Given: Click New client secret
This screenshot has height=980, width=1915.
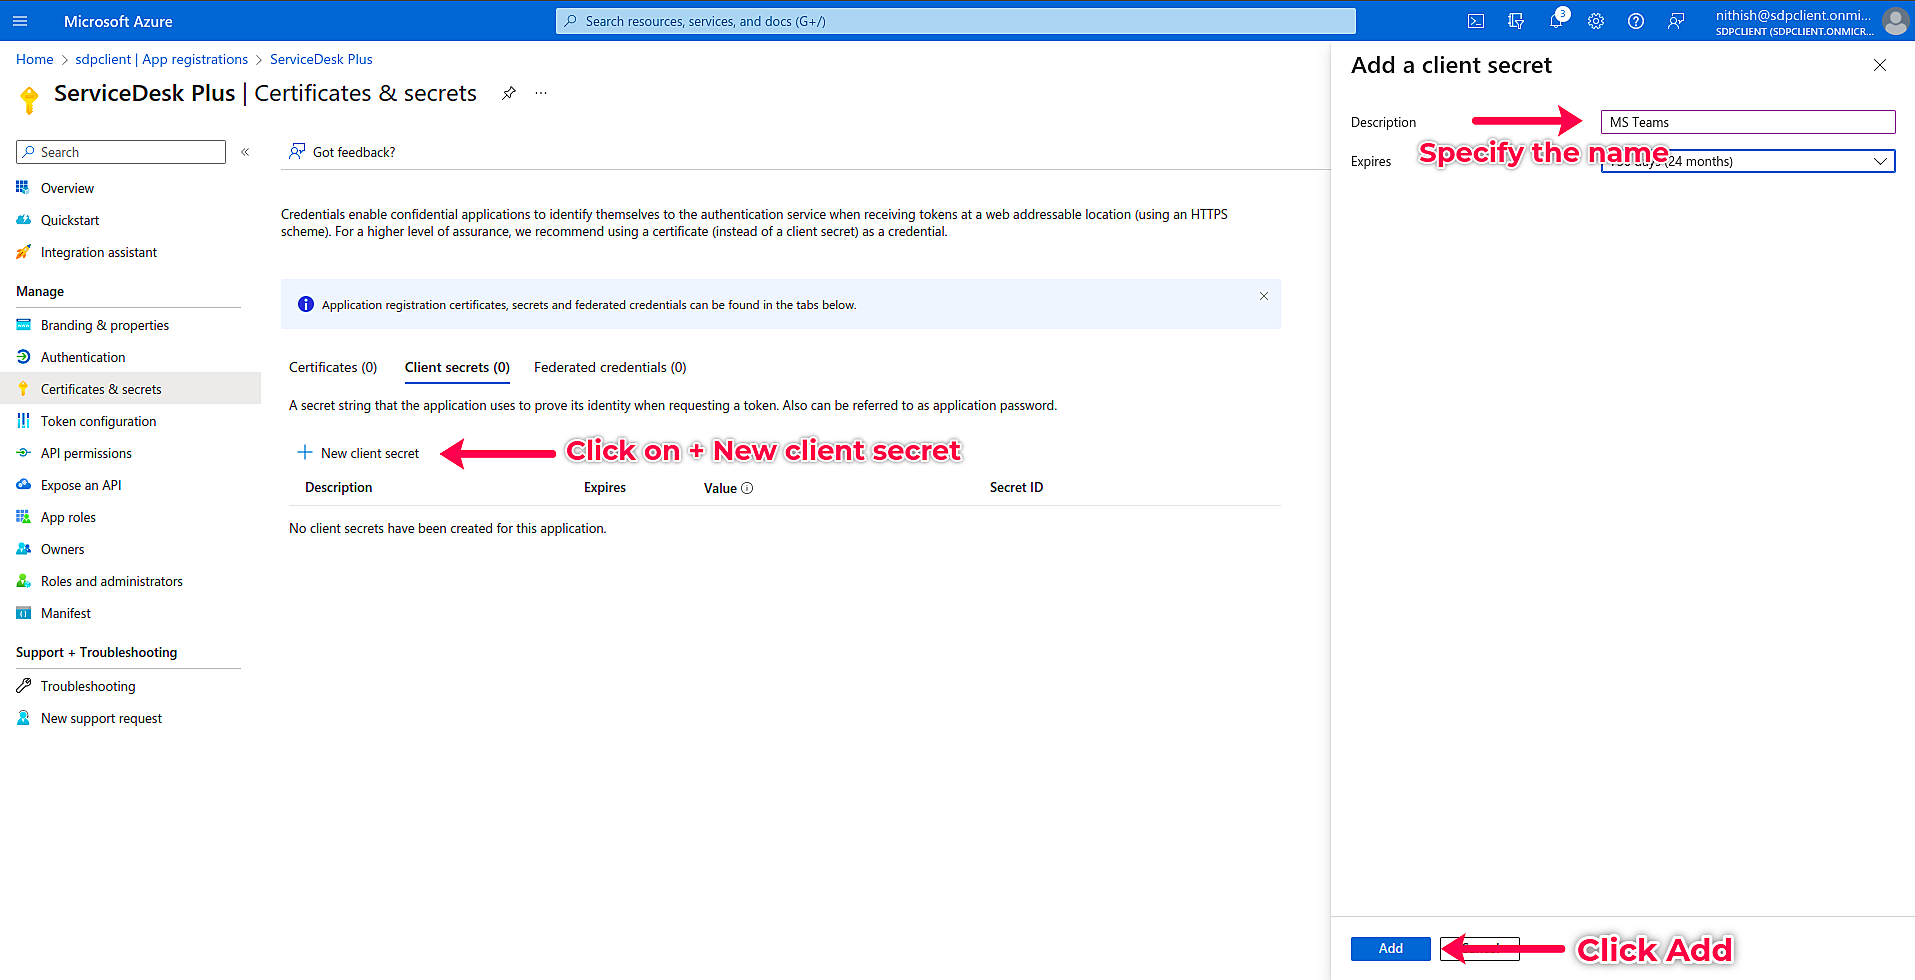Looking at the screenshot, I should tap(358, 453).
